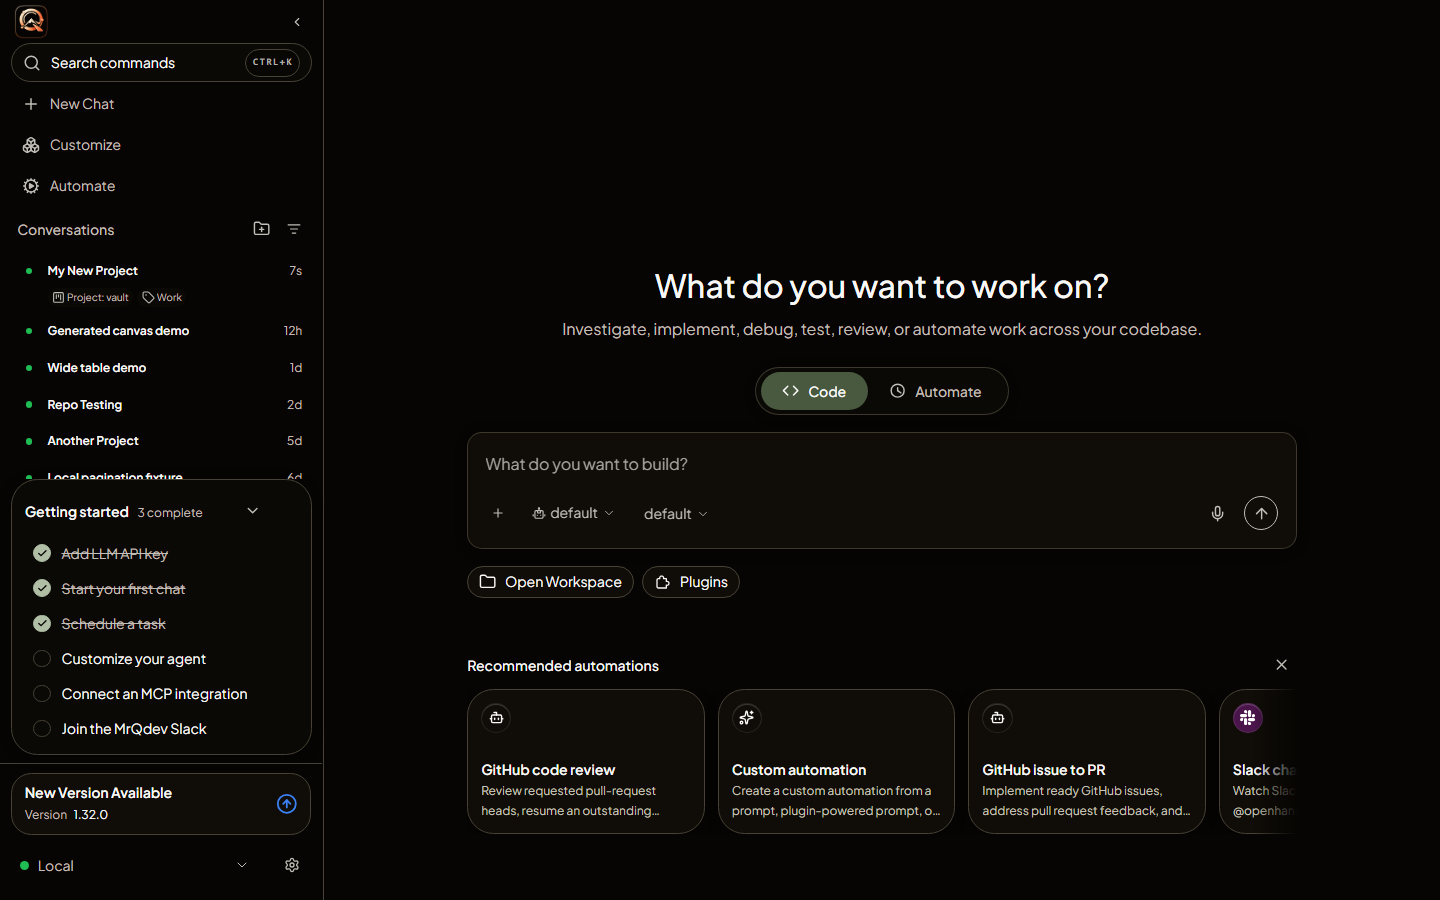Click the Custom automation sparkle icon
Image resolution: width=1440 pixels, height=900 pixels.
click(x=746, y=718)
